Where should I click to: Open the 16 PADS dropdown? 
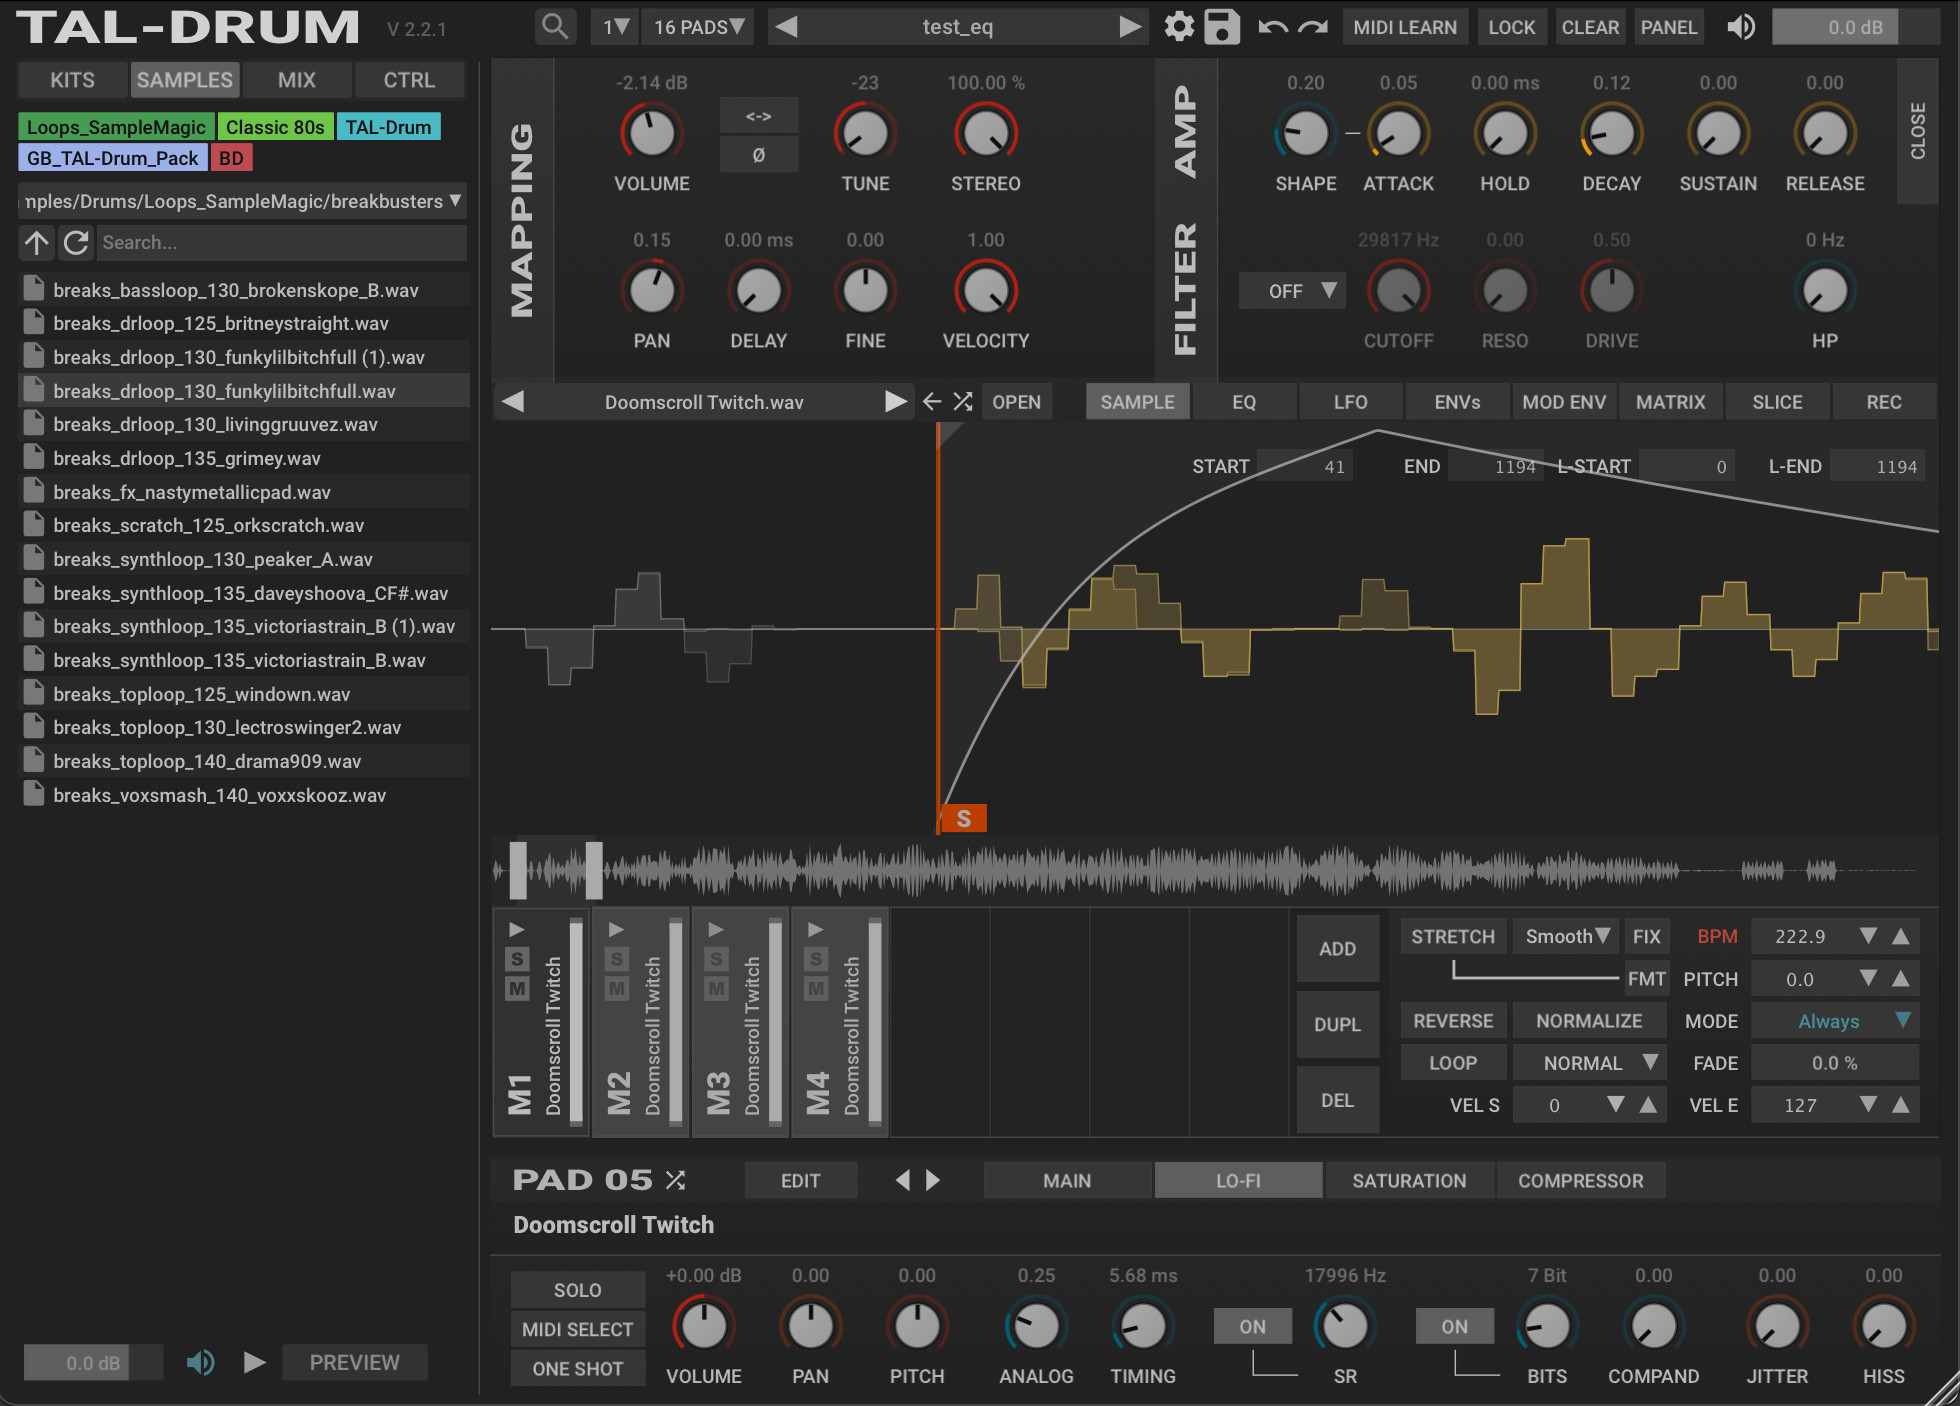699,27
